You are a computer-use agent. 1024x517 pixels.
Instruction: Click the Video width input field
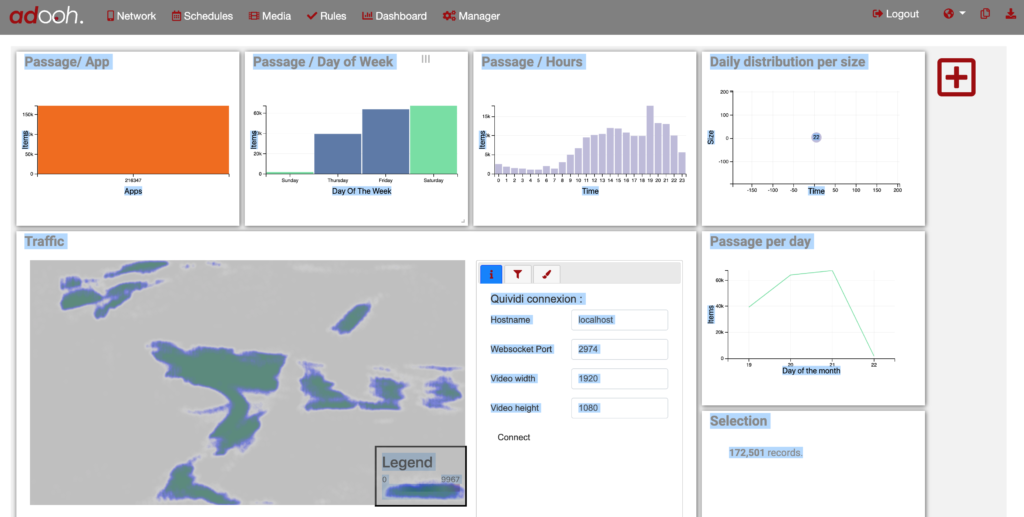tap(619, 379)
